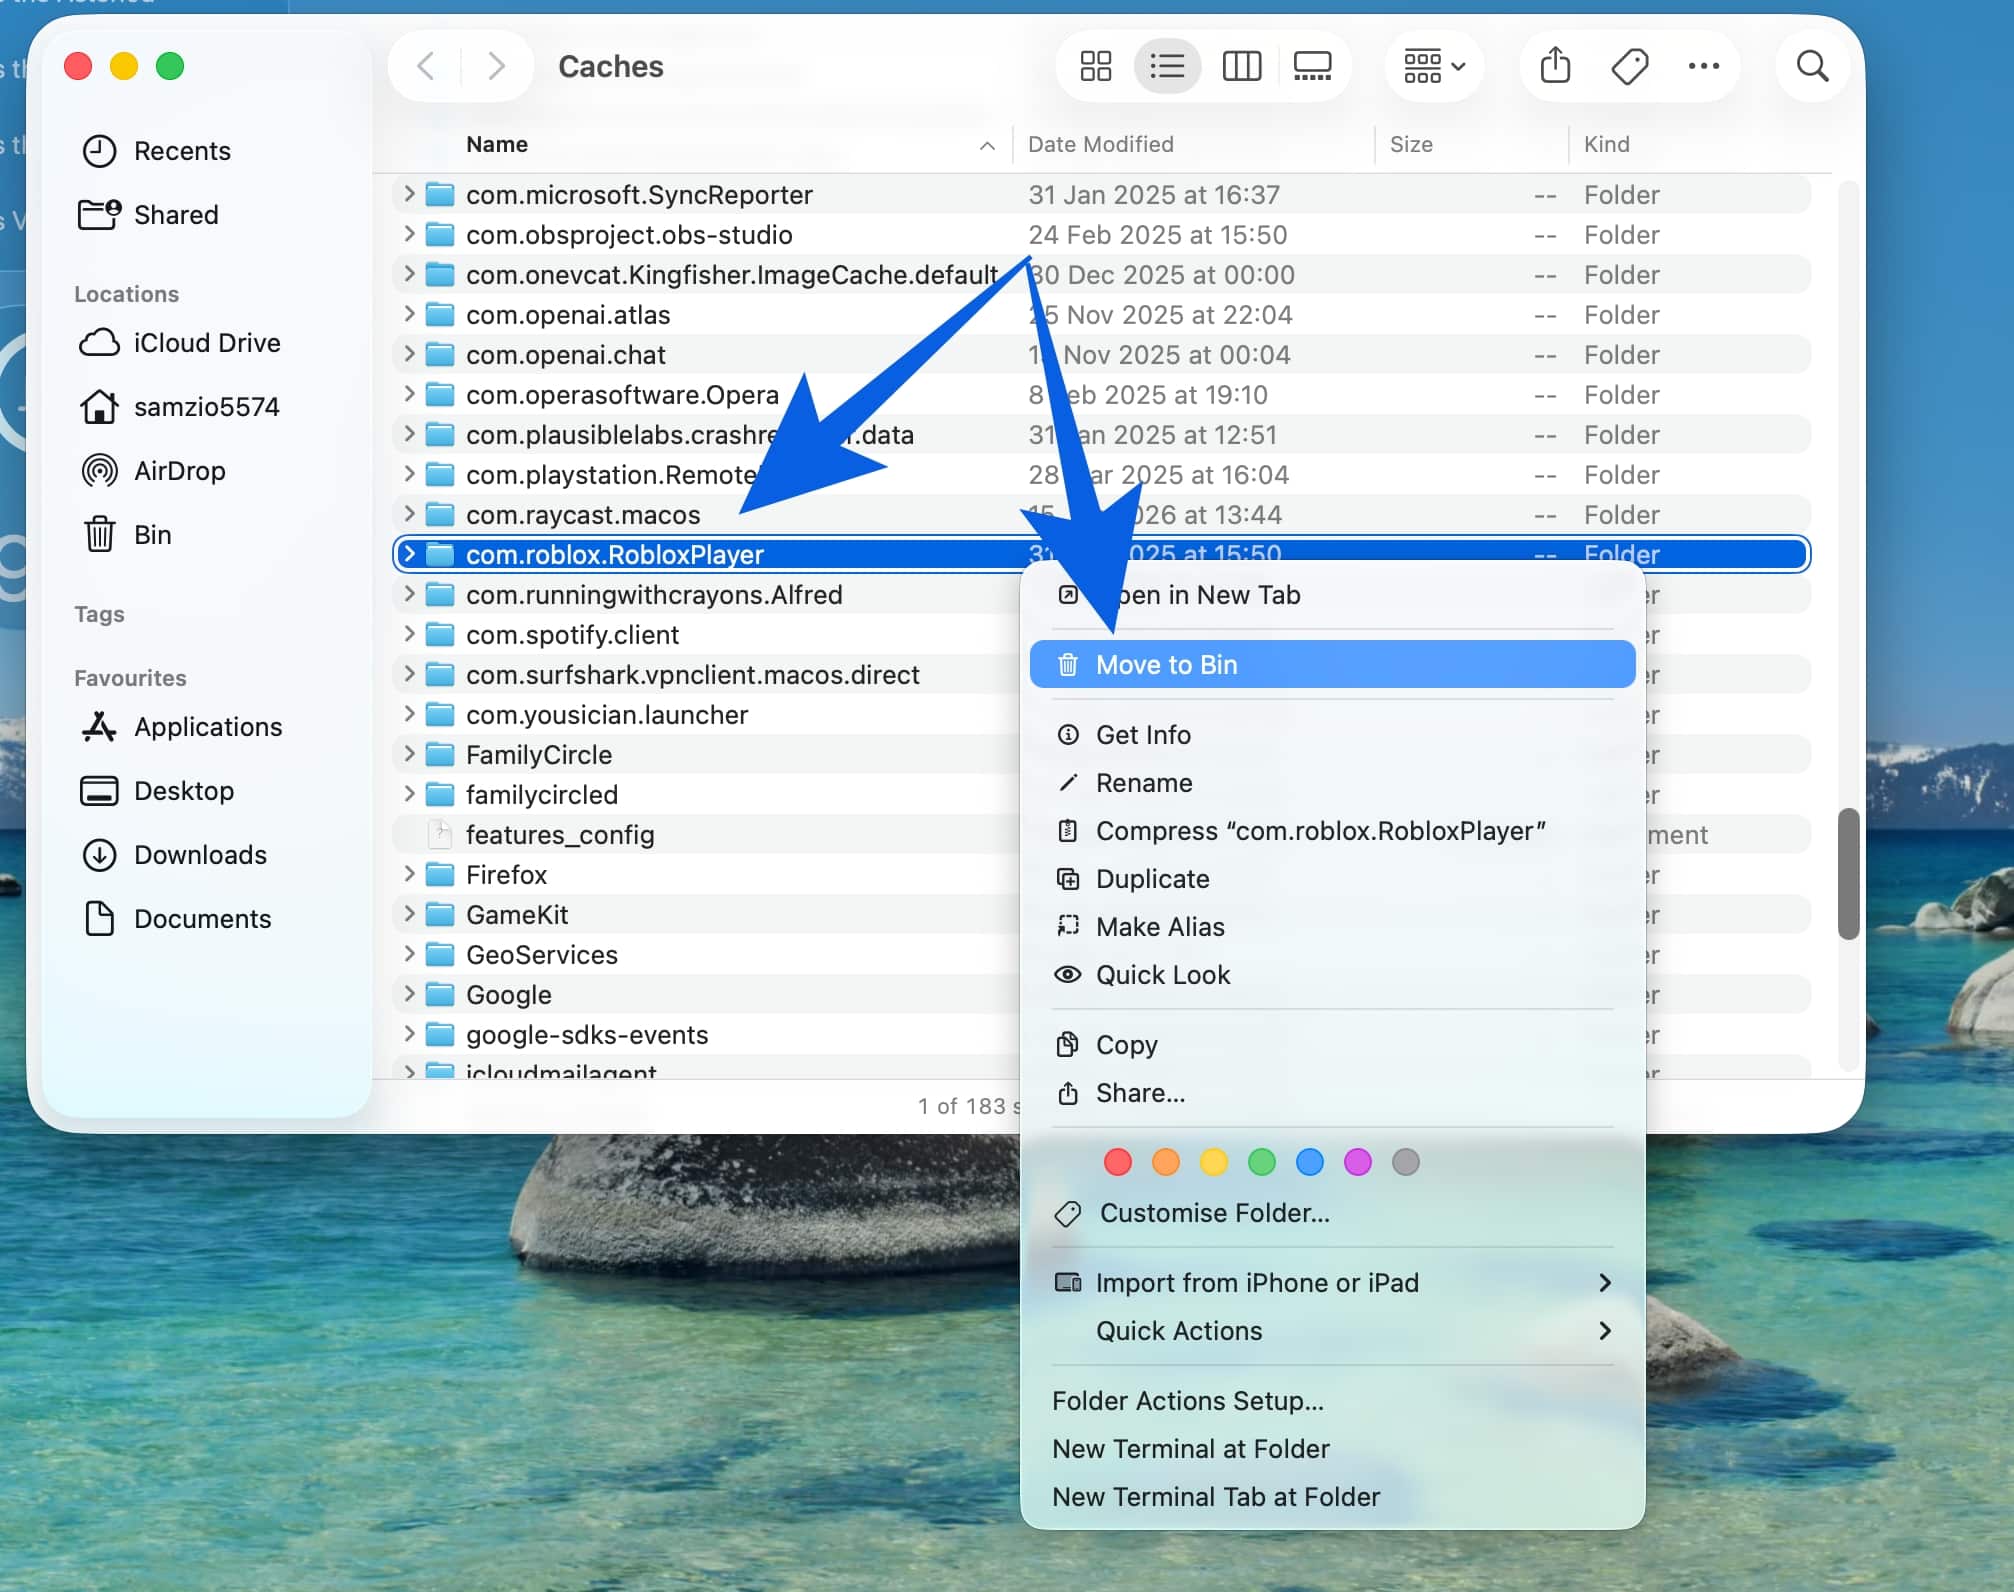Switch to Column view
Viewport: 2014px width, 1592px height.
[x=1241, y=66]
